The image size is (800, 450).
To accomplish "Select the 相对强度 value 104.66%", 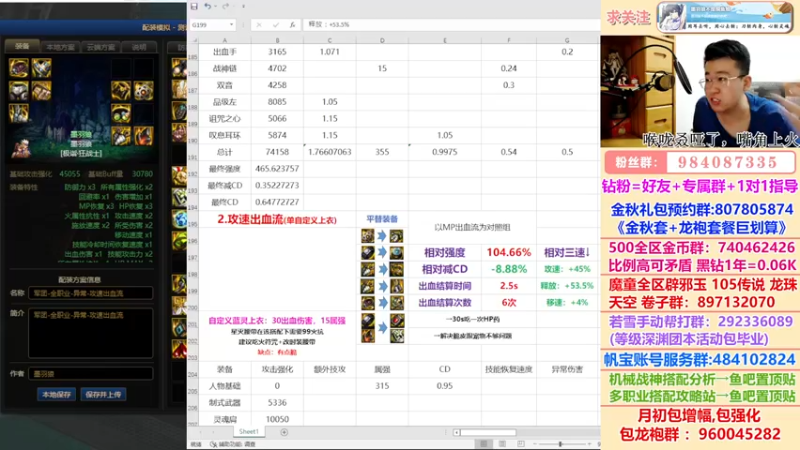I will [x=509, y=253].
